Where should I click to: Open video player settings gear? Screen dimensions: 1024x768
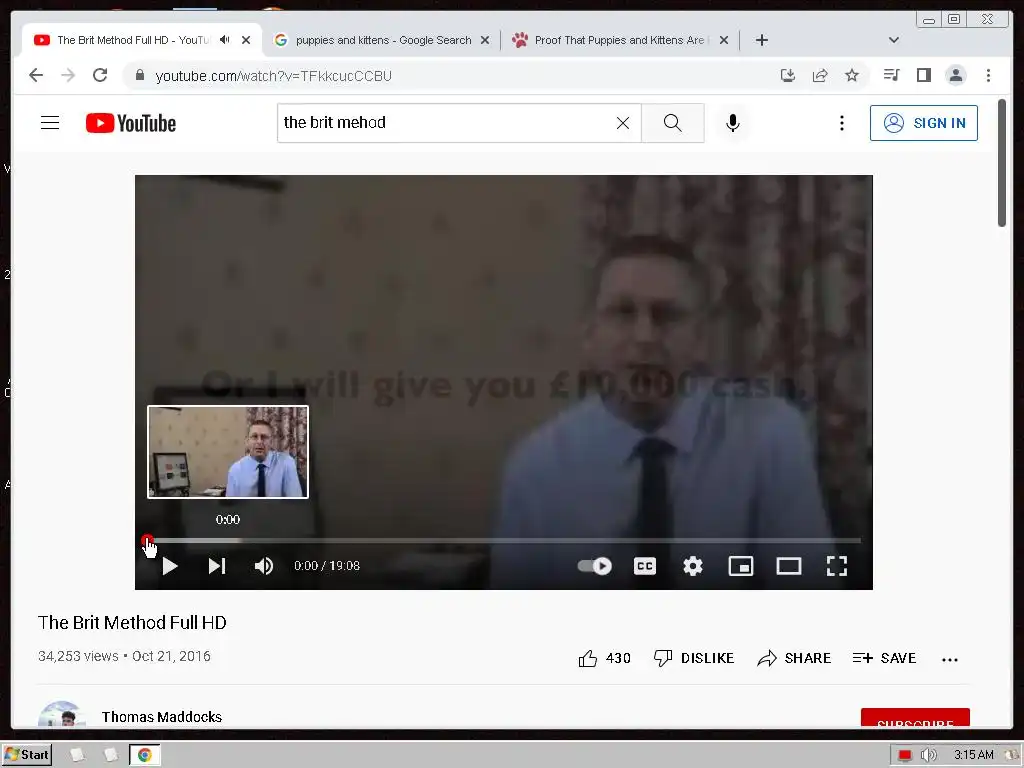point(692,566)
